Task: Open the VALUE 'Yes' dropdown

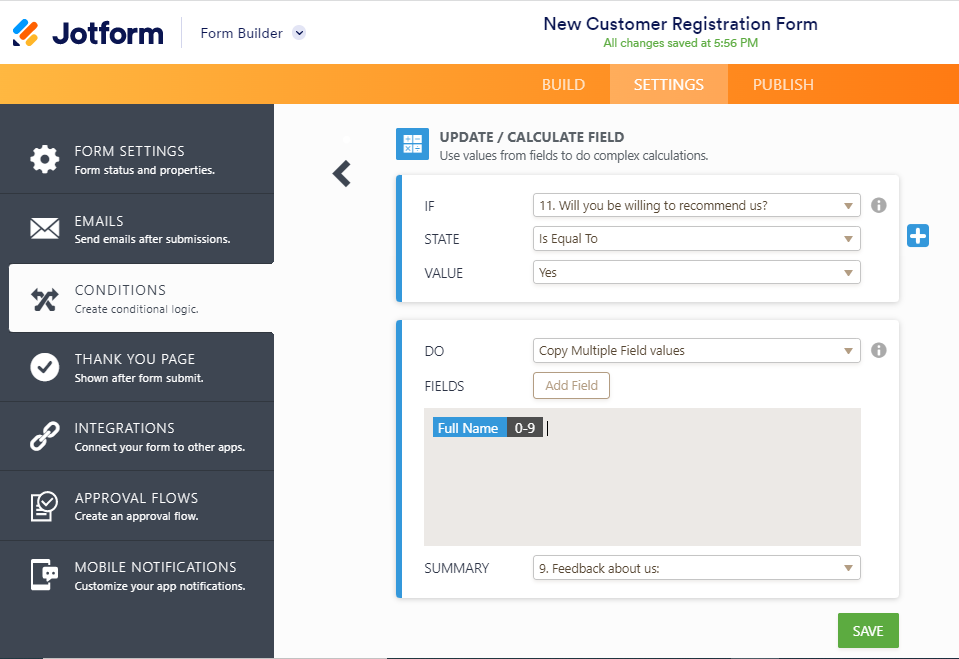Action: 697,272
